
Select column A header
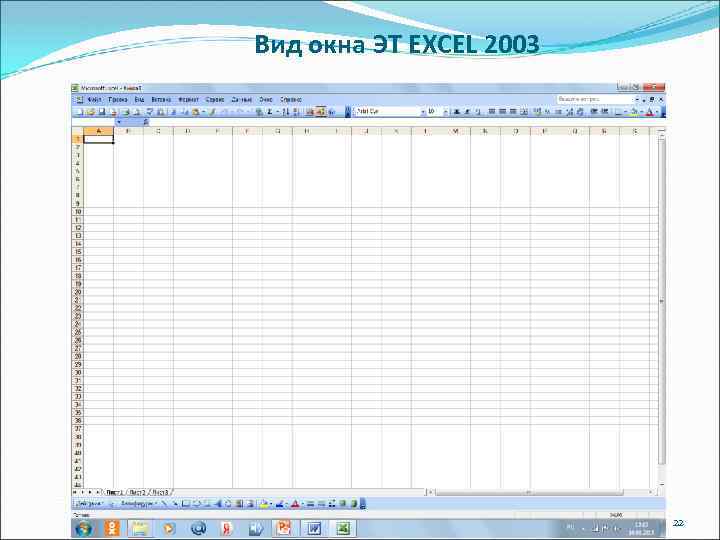point(98,131)
